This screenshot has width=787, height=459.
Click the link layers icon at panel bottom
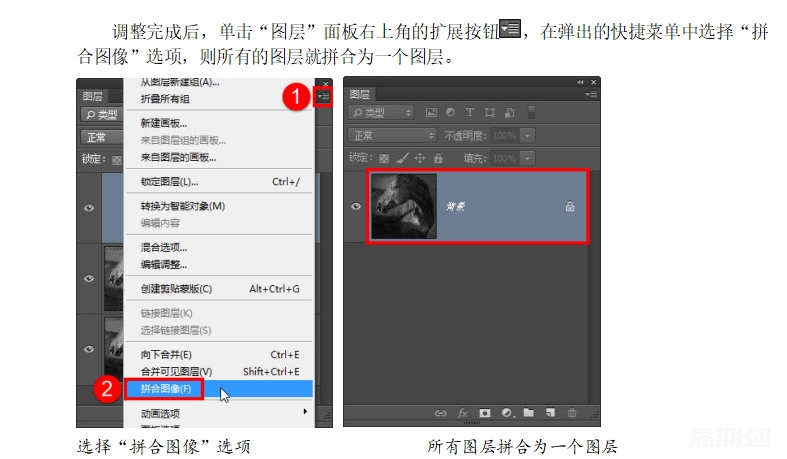pyautogui.click(x=440, y=413)
